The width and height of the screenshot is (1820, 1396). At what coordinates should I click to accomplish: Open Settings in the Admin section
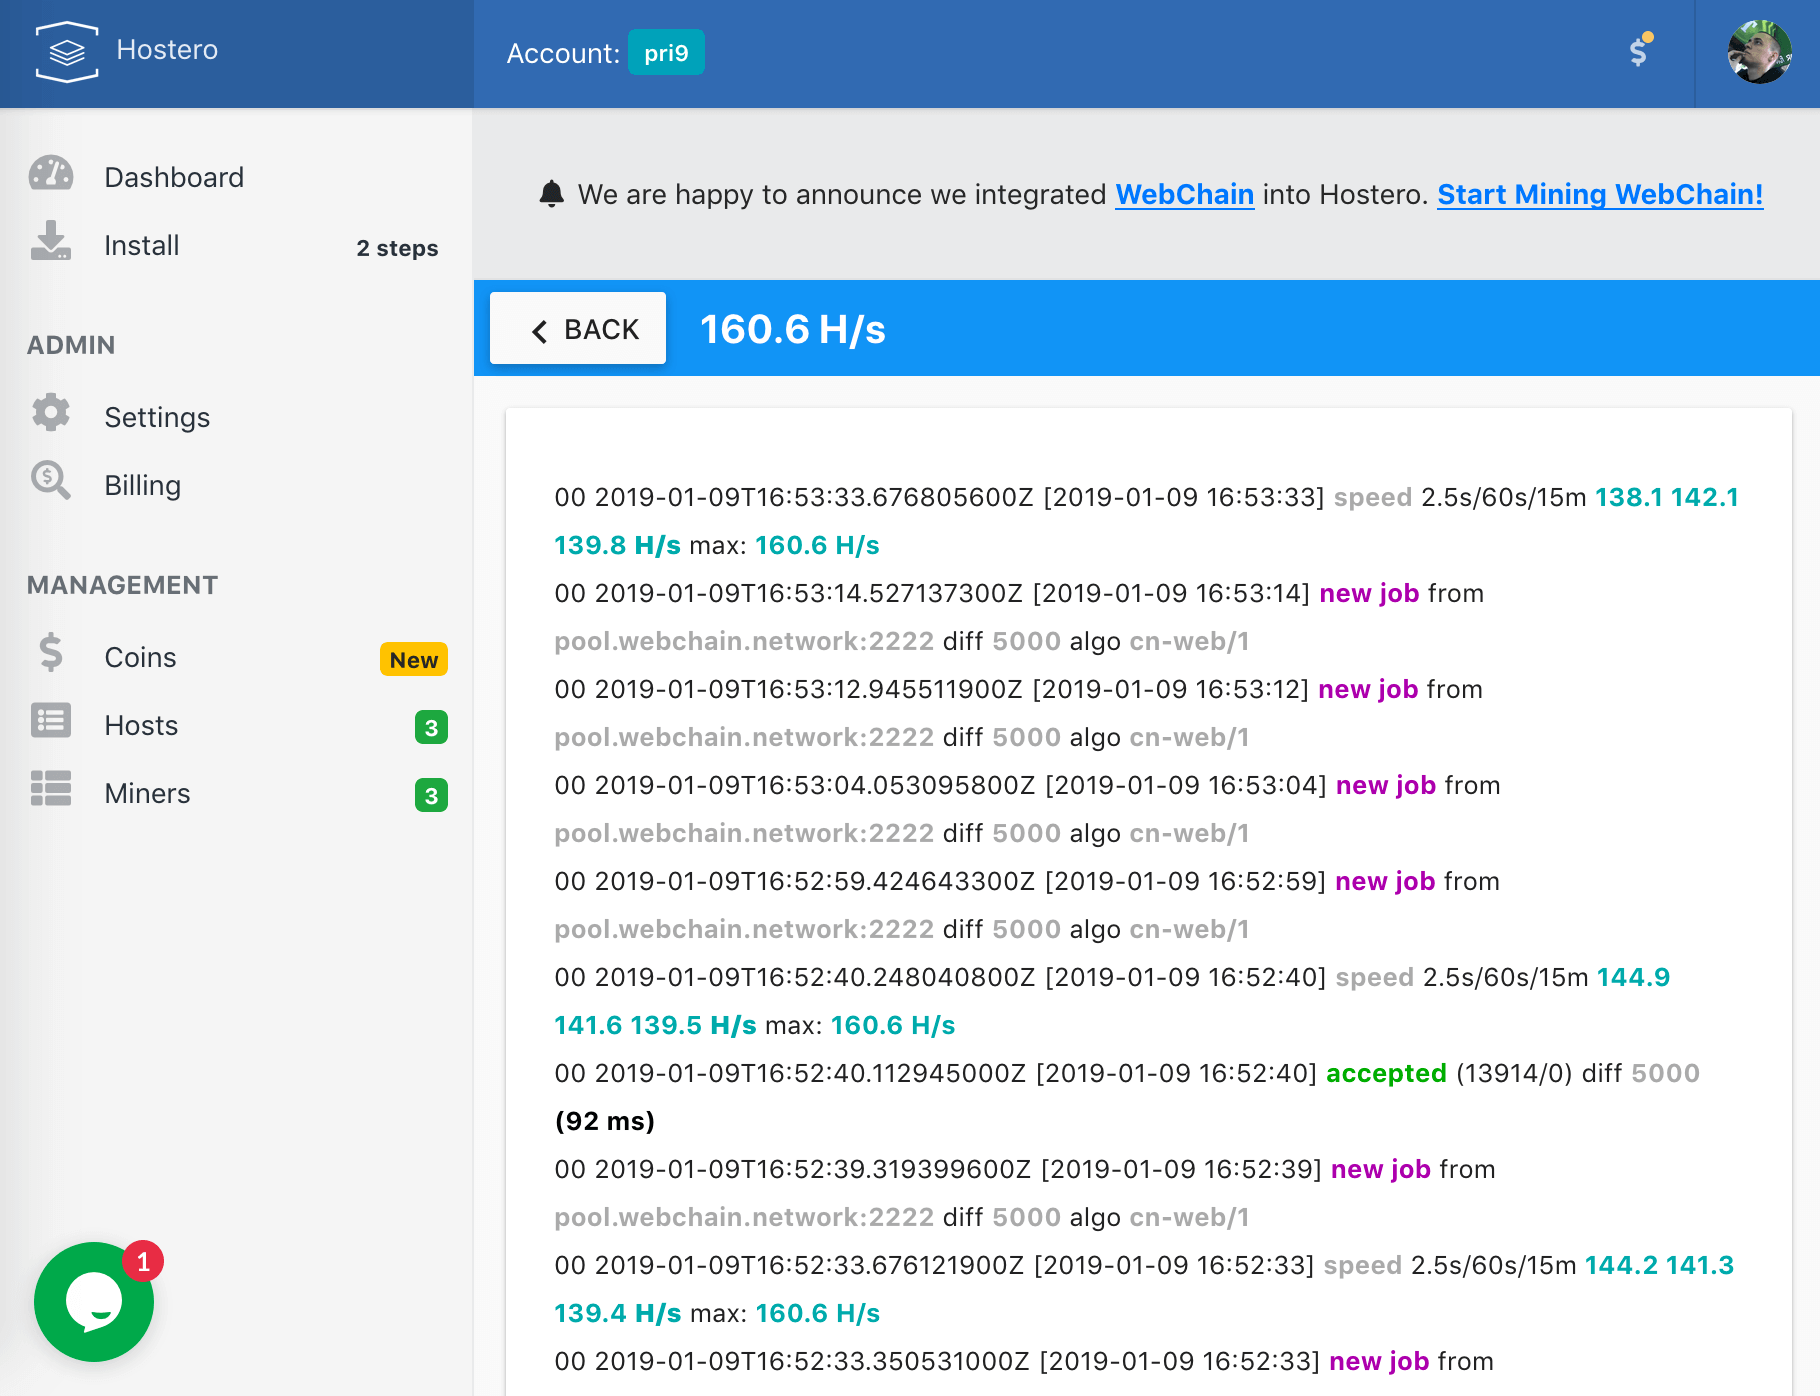coord(157,417)
